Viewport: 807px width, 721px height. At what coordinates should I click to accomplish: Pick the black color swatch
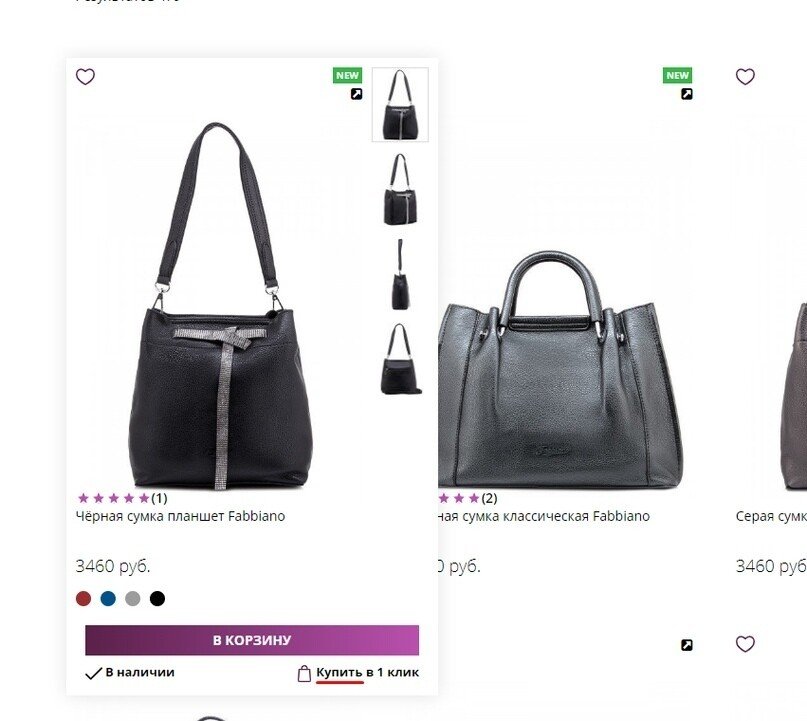coord(157,599)
